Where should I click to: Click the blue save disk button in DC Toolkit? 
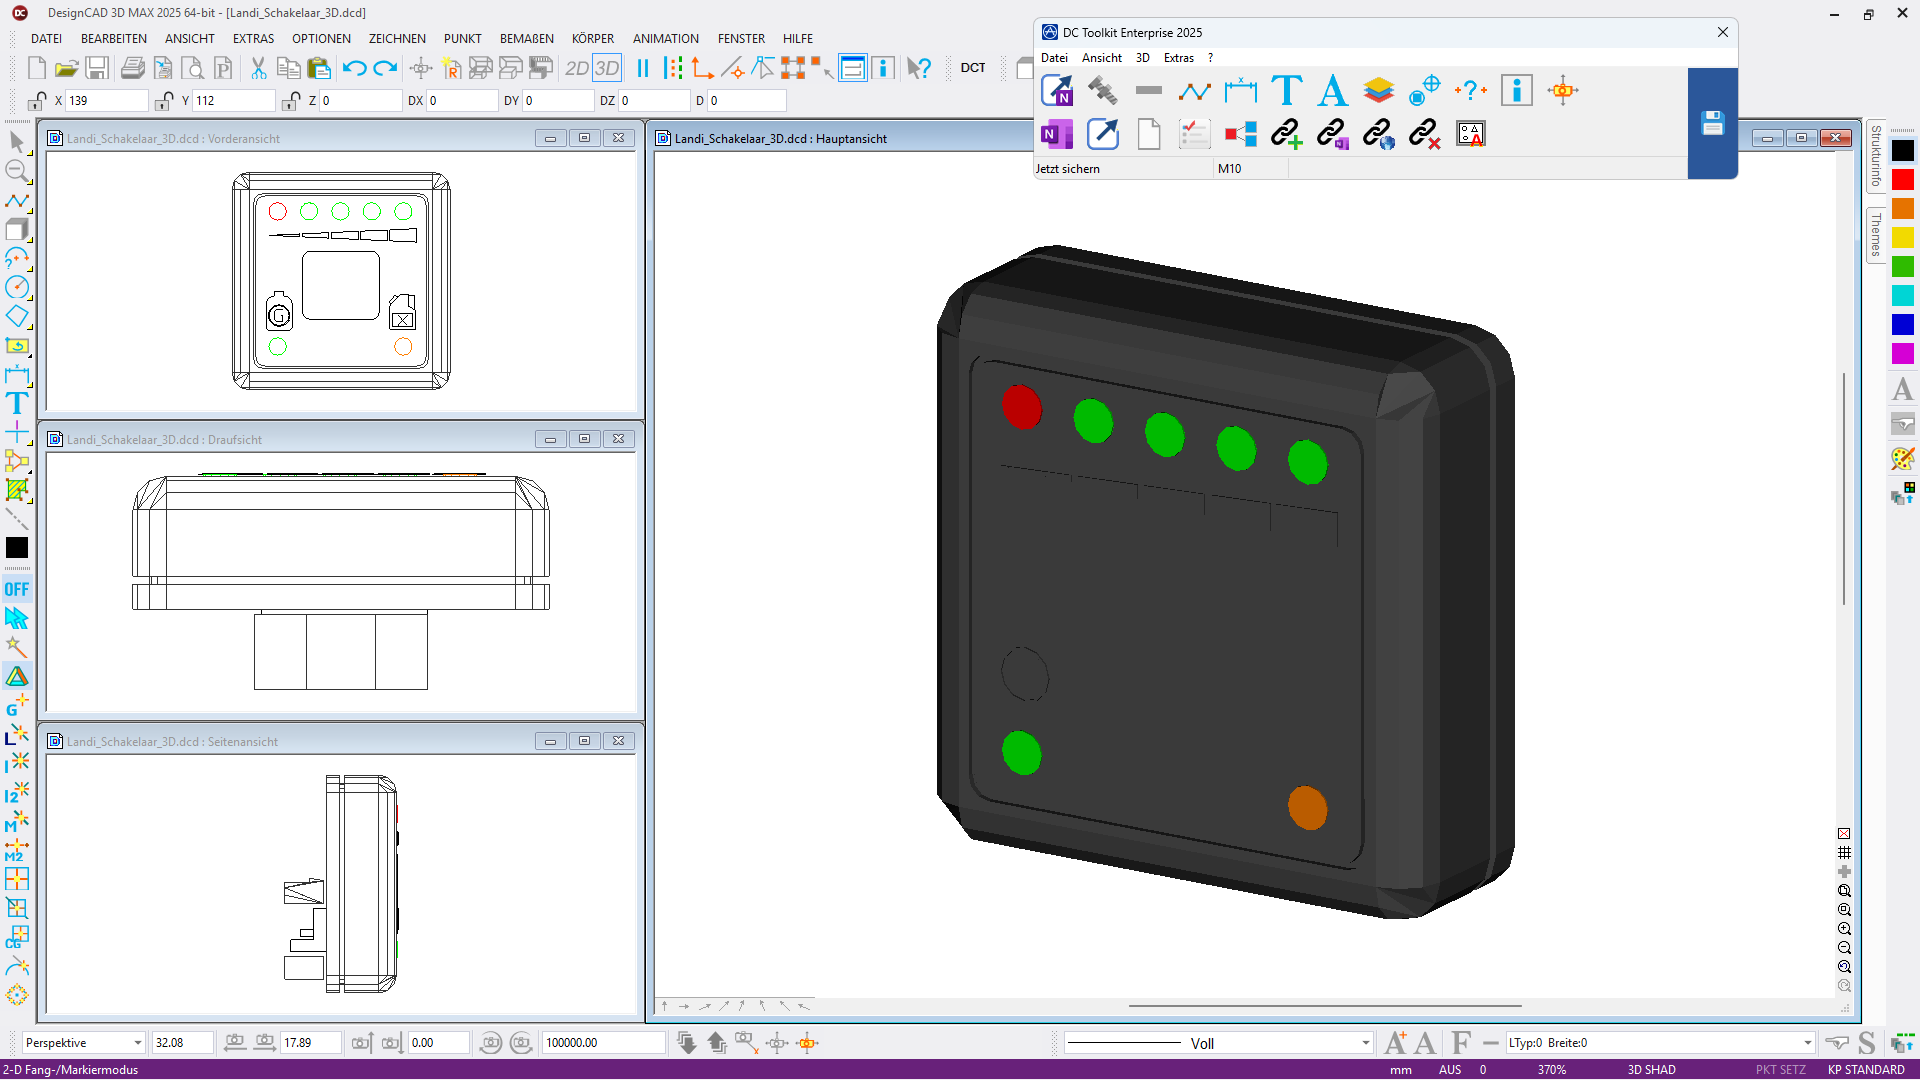click(x=1712, y=123)
